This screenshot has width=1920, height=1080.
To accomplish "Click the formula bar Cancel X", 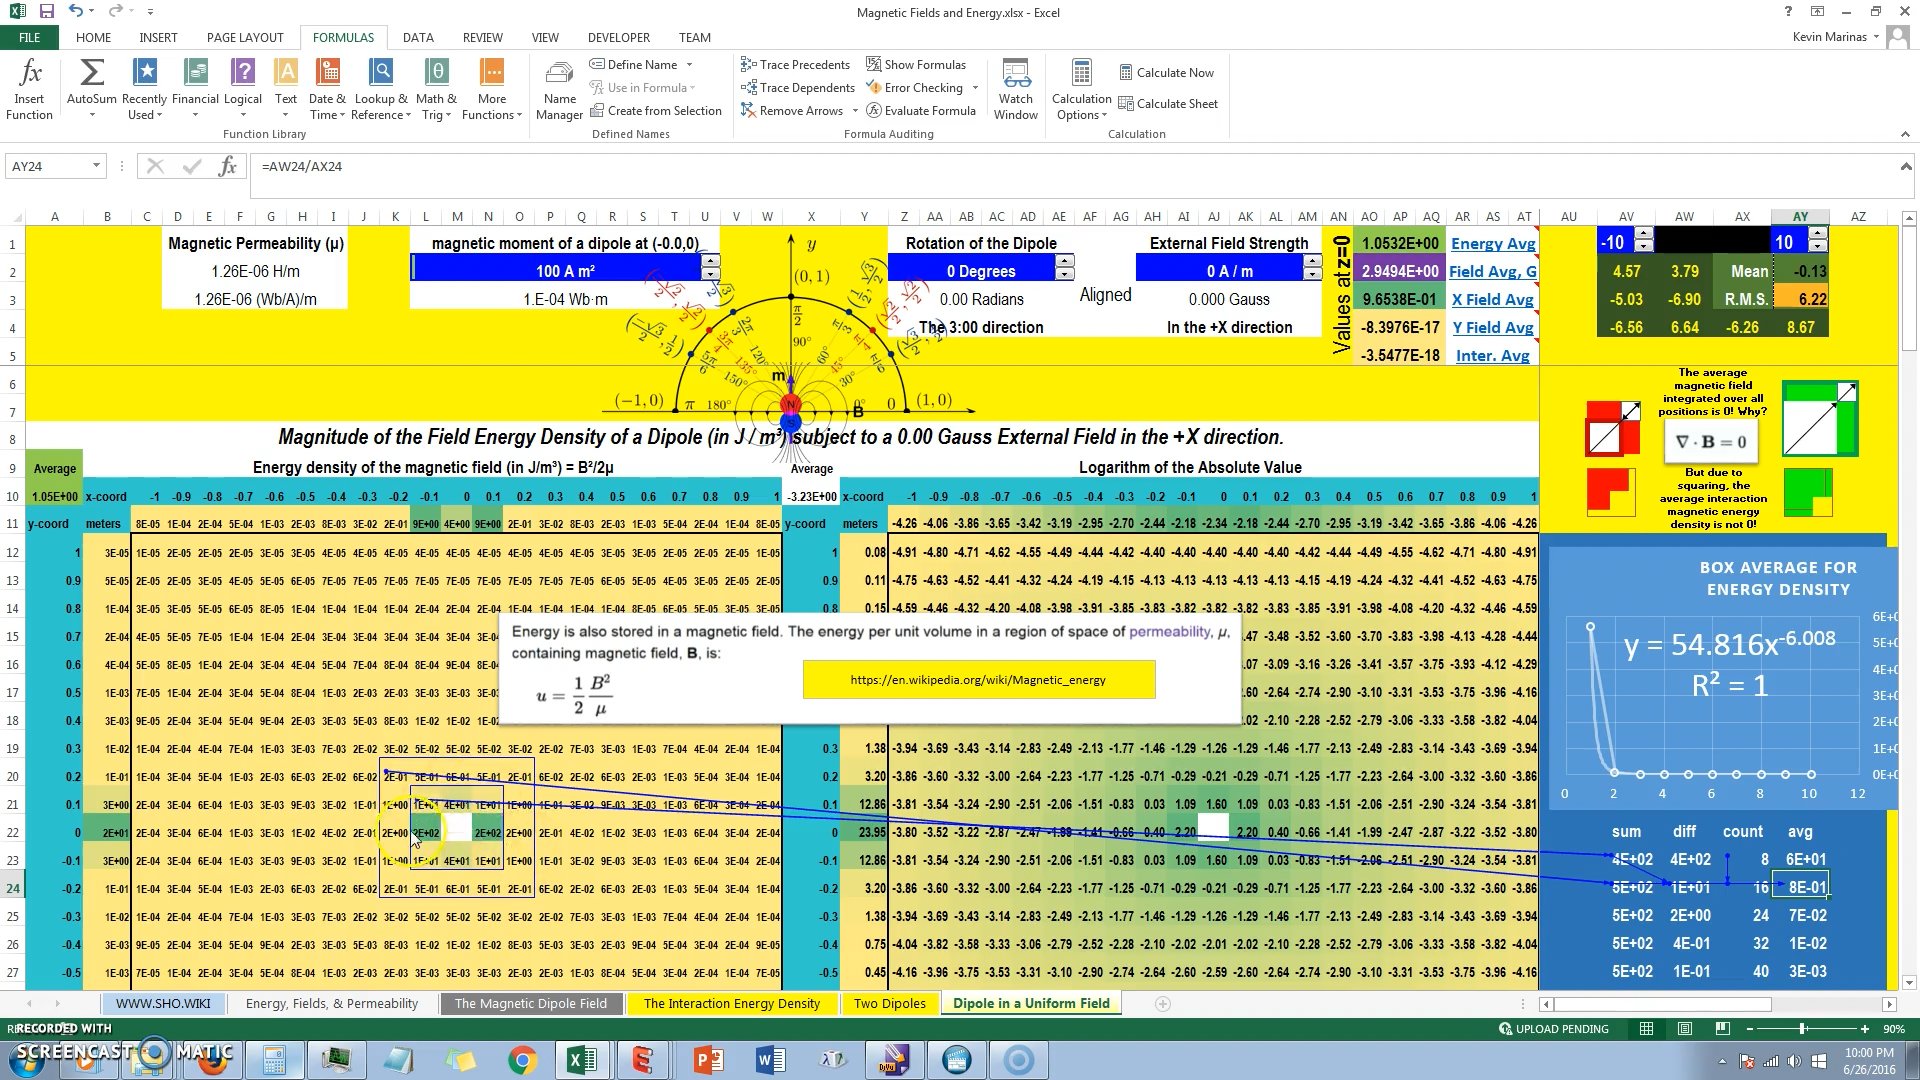I will (x=154, y=166).
